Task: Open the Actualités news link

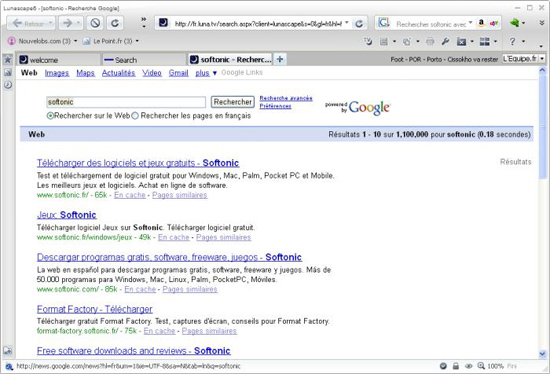Action: pyautogui.click(x=118, y=73)
